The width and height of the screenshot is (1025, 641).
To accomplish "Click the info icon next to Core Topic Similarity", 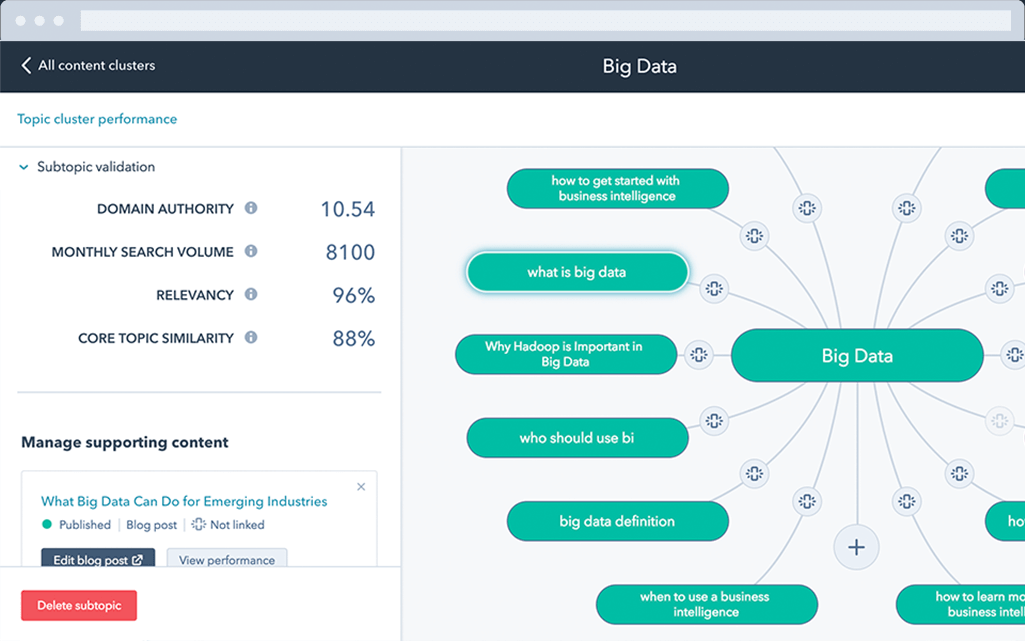I will click(x=251, y=337).
